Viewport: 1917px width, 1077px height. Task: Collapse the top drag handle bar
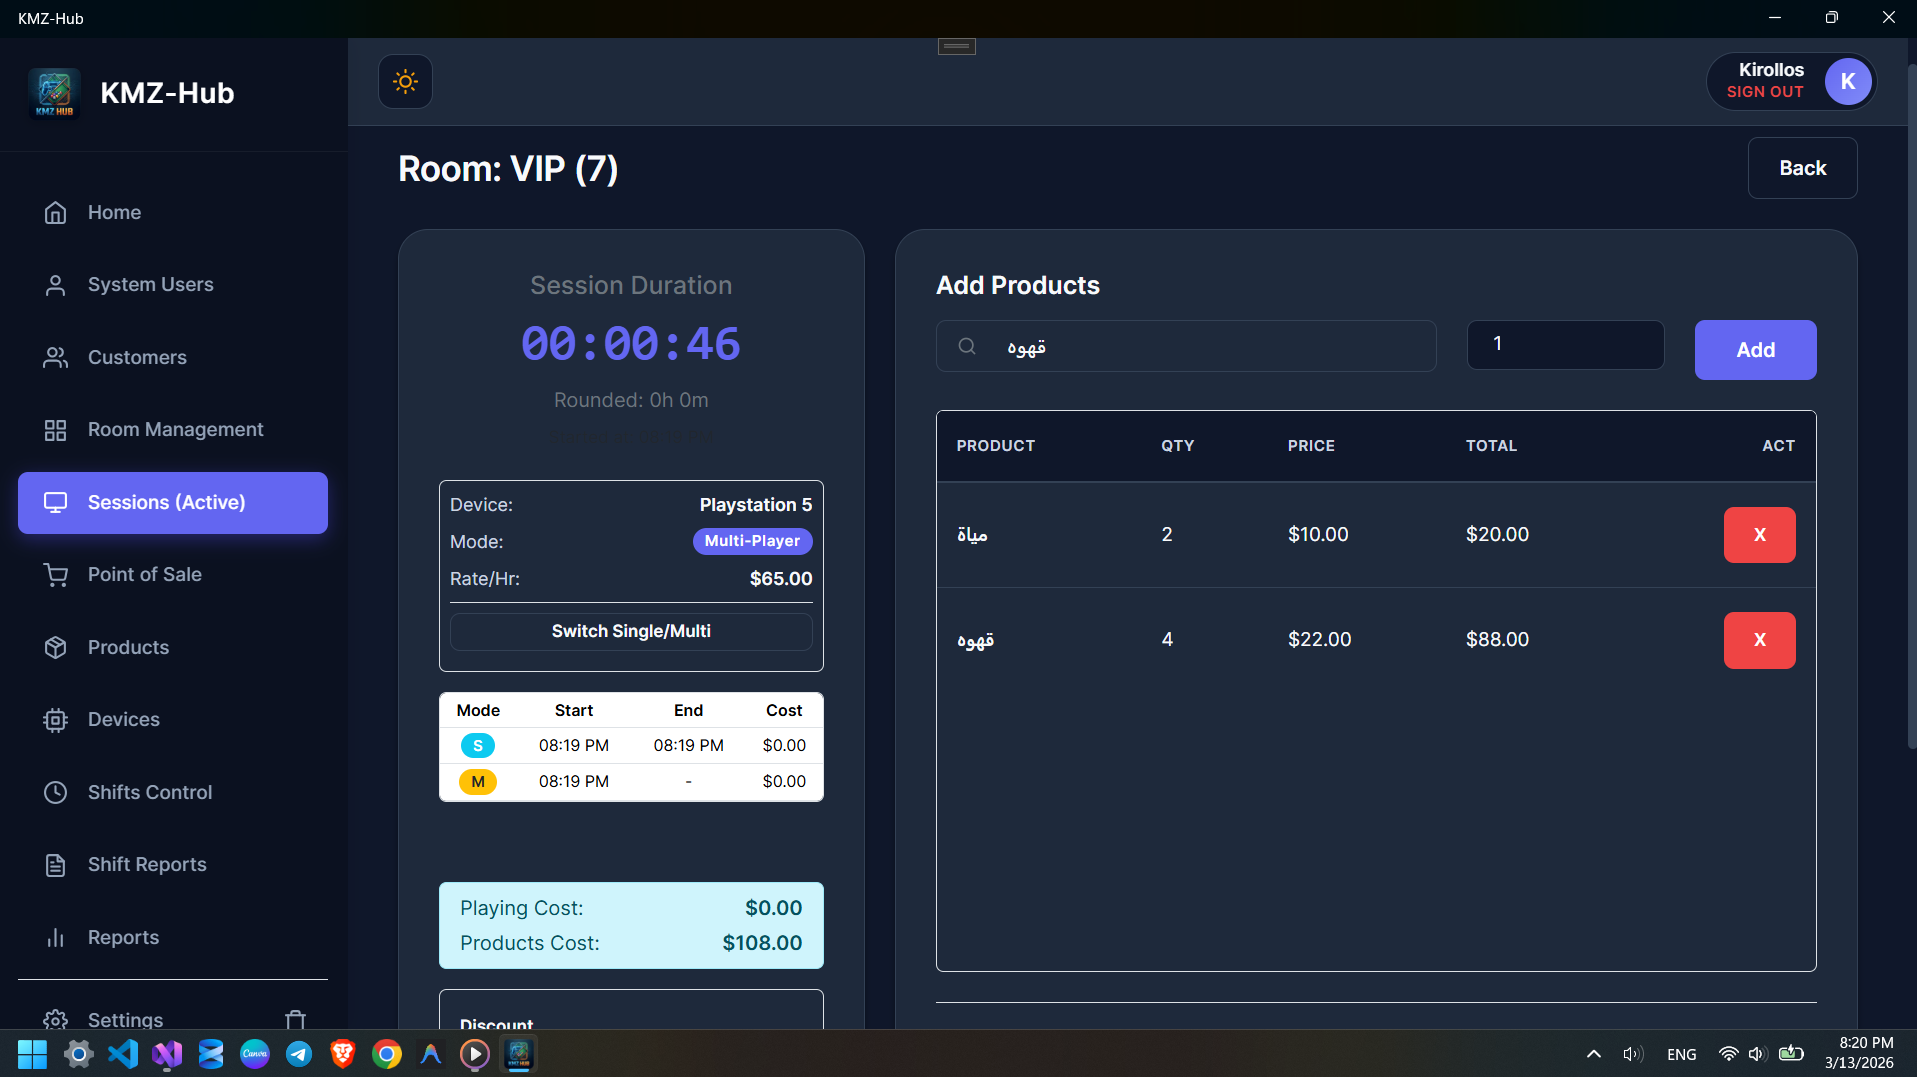(956, 46)
